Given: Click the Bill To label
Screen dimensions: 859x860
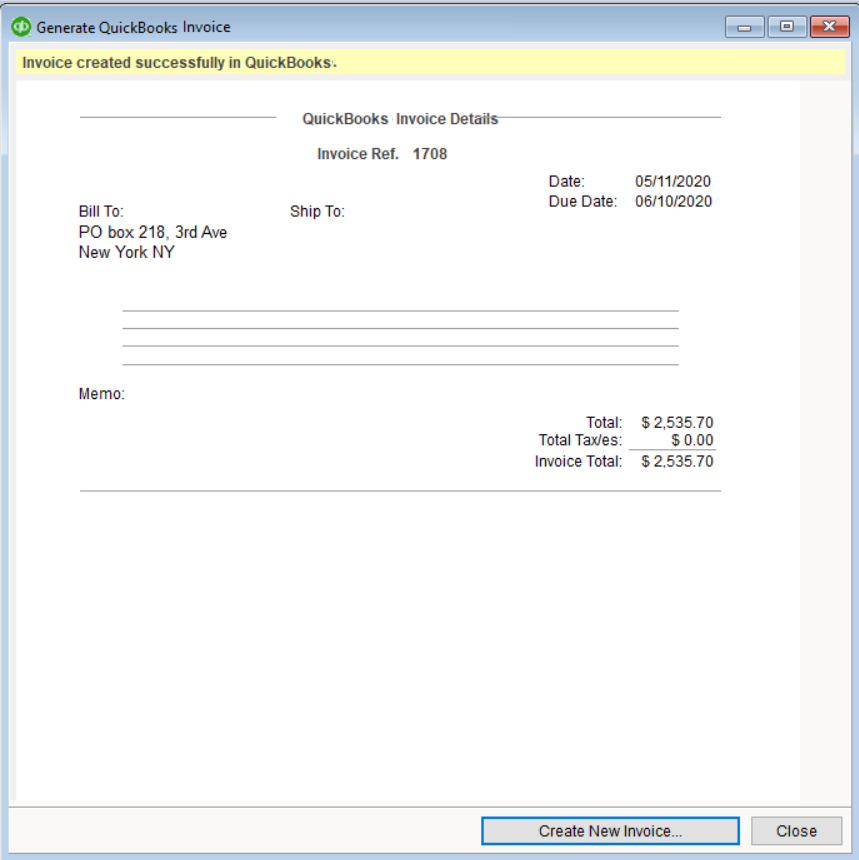Looking at the screenshot, I should [x=101, y=212].
